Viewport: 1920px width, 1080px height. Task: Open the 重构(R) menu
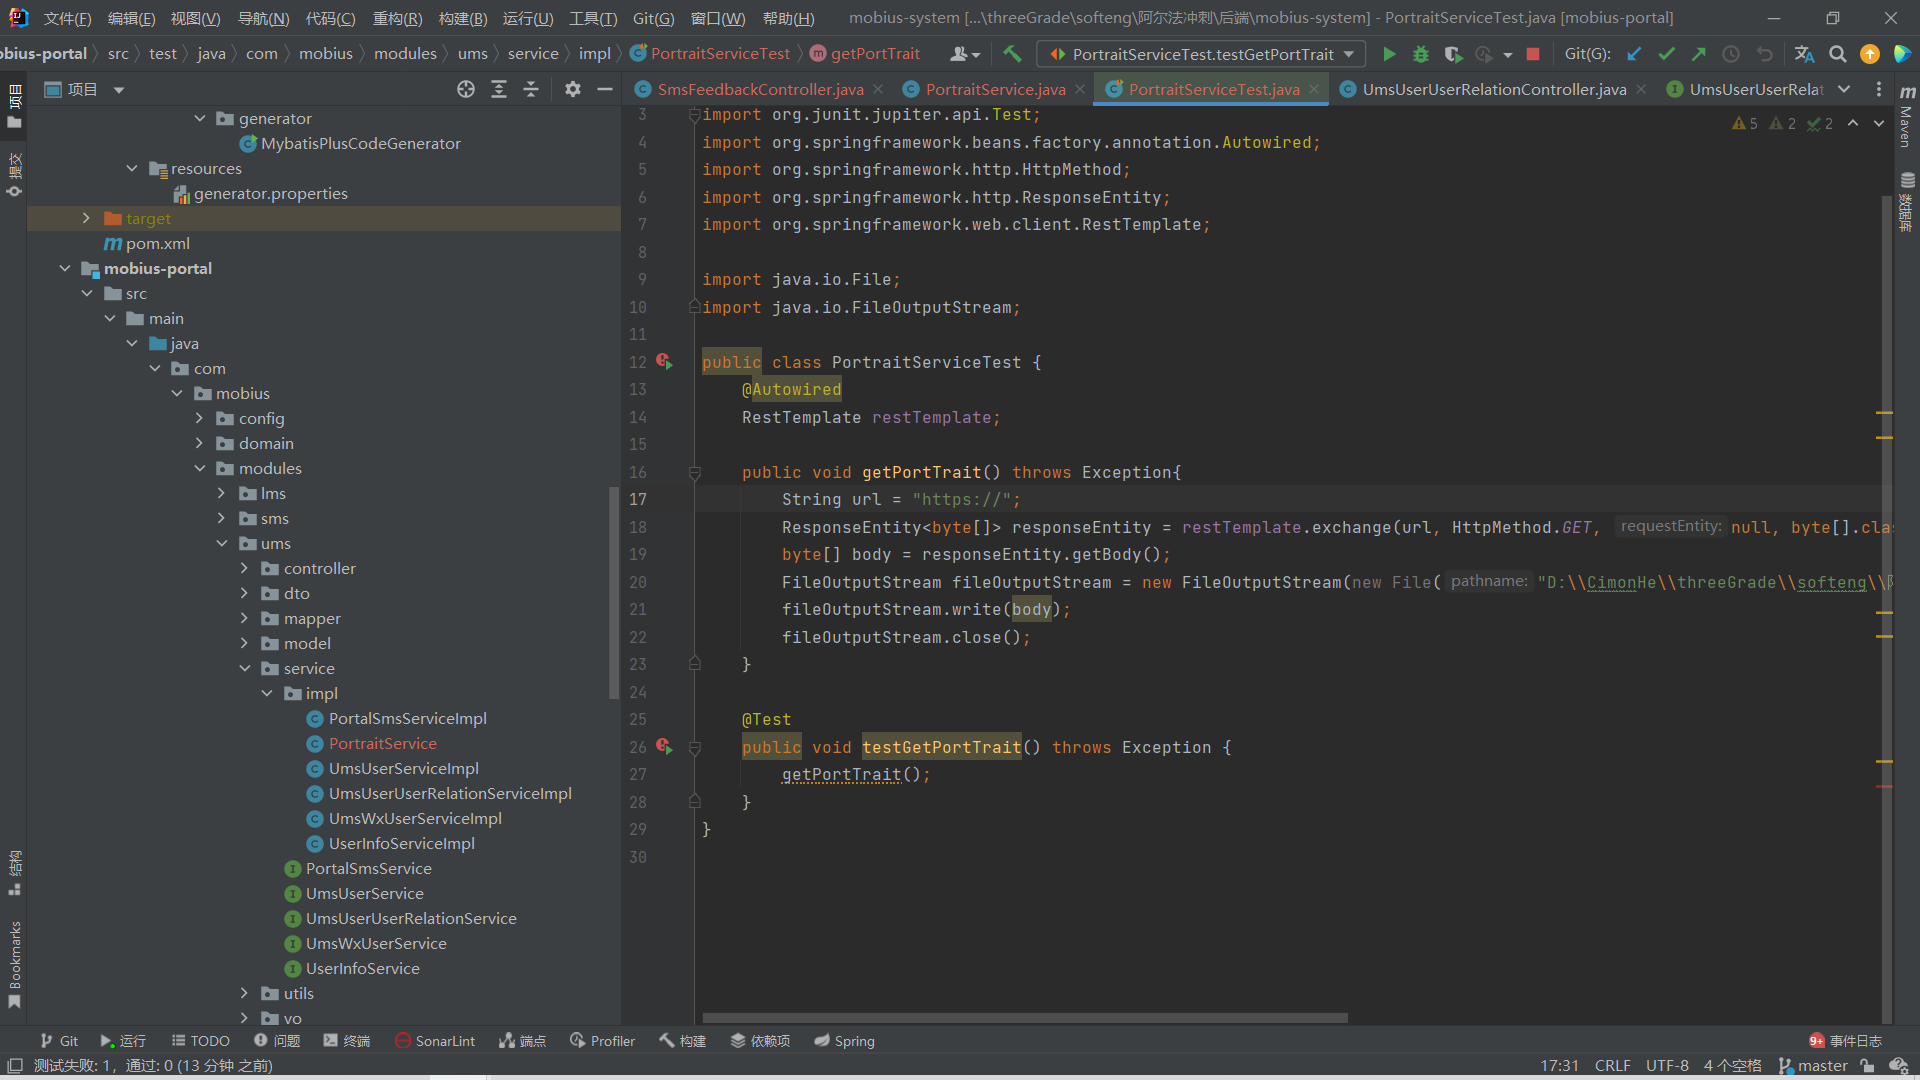[397, 18]
